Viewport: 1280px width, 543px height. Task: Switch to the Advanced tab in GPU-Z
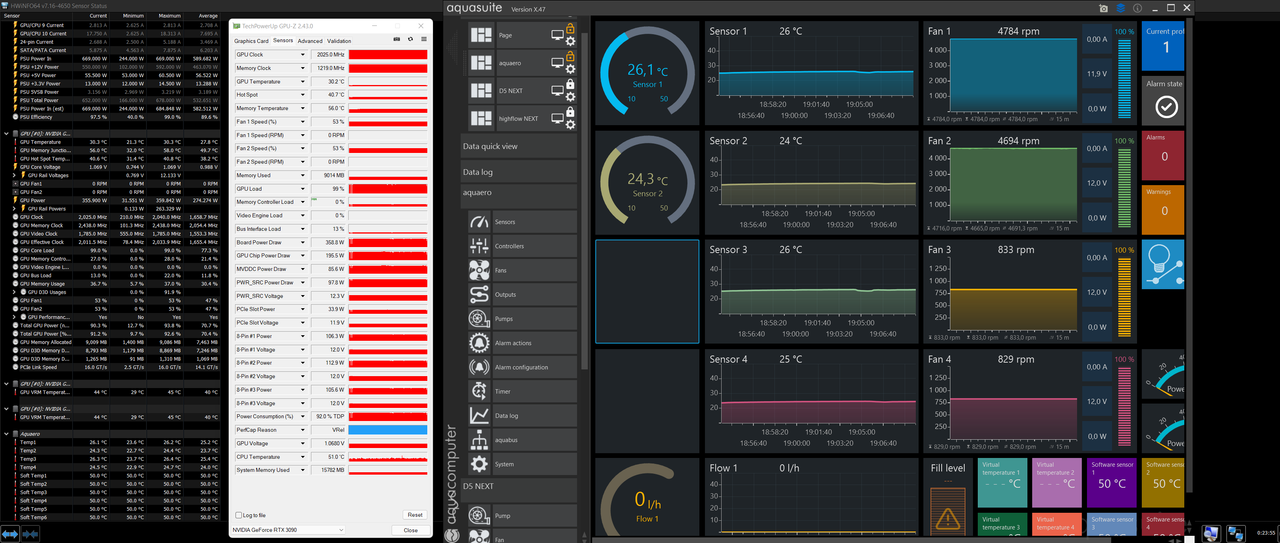pyautogui.click(x=310, y=41)
